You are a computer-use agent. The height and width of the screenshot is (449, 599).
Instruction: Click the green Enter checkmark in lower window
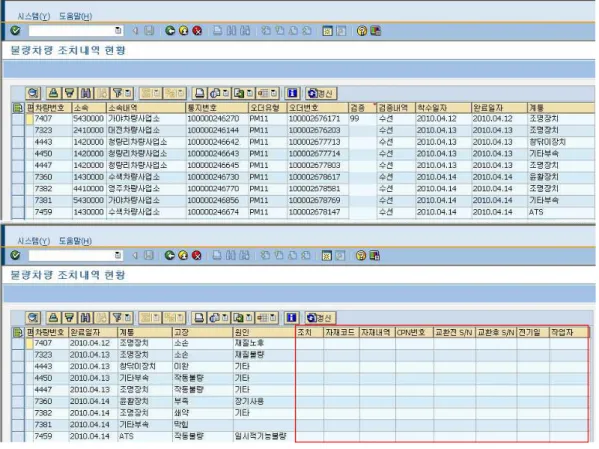[x=15, y=255]
